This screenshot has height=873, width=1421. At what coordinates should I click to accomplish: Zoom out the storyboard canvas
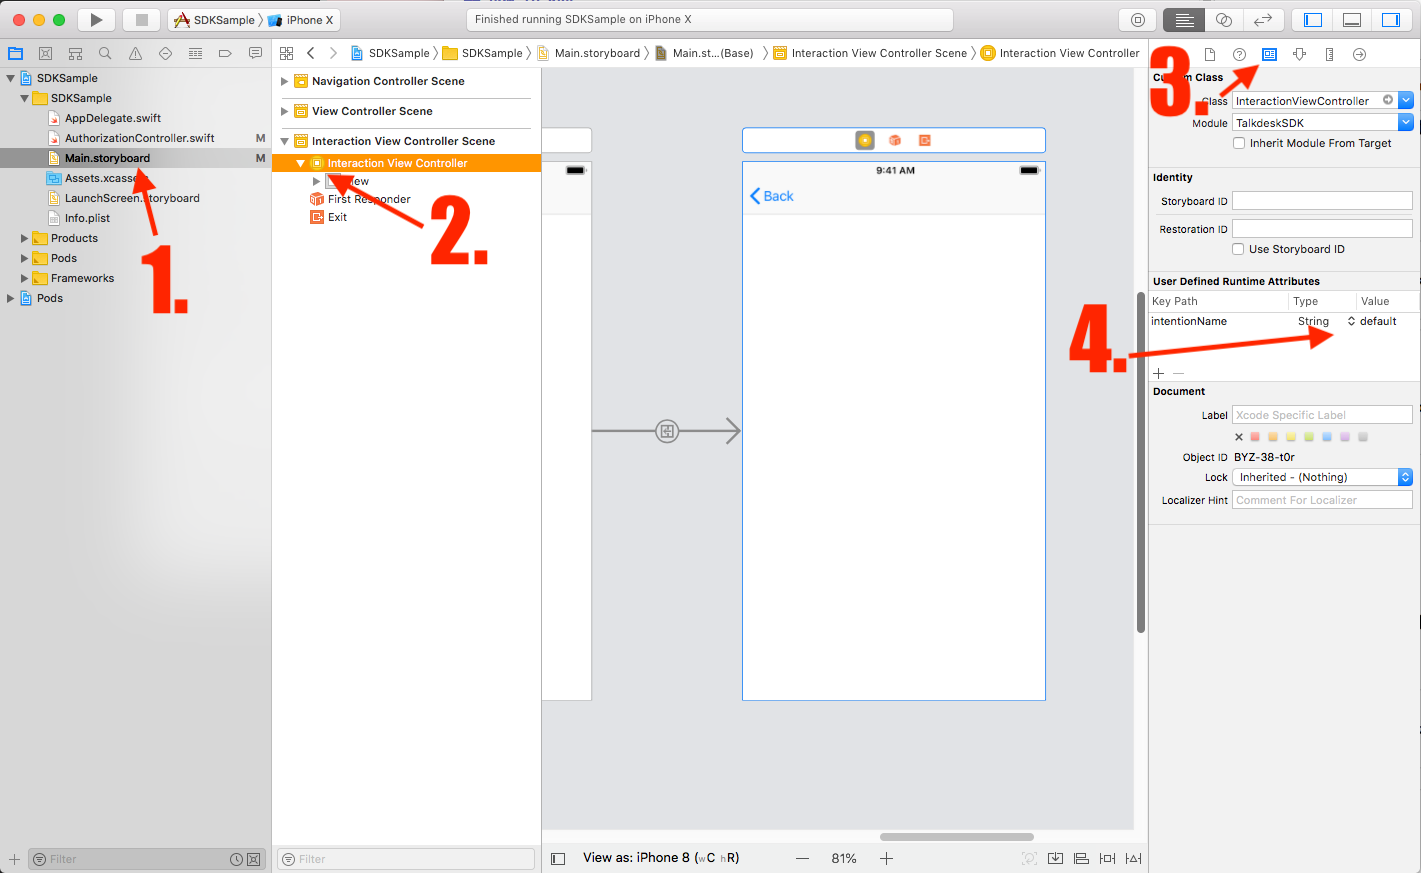coord(802,858)
